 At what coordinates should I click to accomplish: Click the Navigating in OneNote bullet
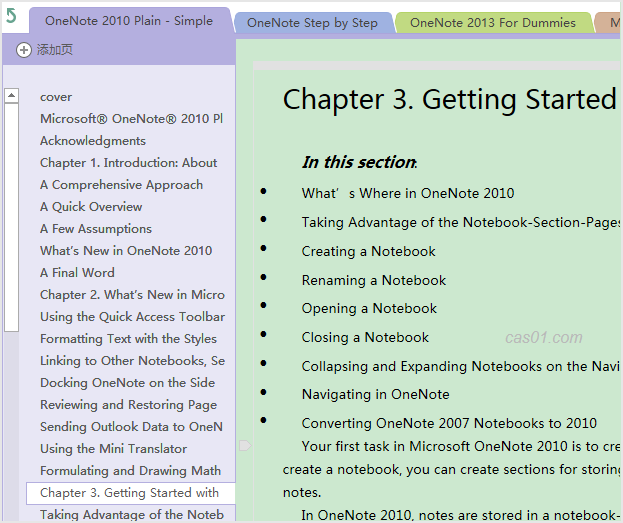click(x=375, y=395)
